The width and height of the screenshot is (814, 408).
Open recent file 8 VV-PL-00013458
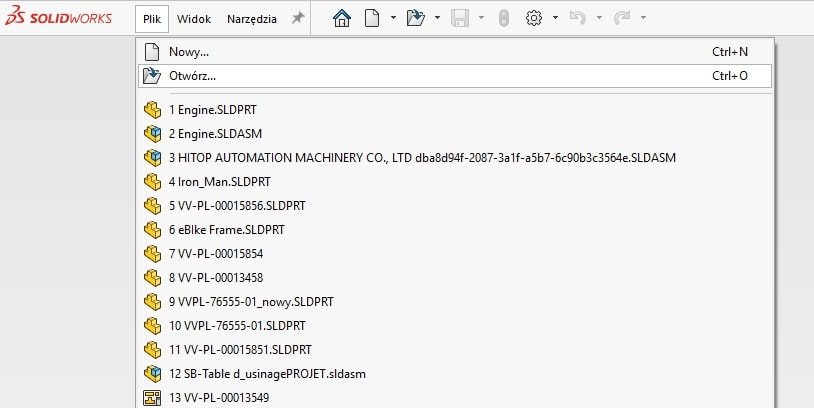click(455, 278)
